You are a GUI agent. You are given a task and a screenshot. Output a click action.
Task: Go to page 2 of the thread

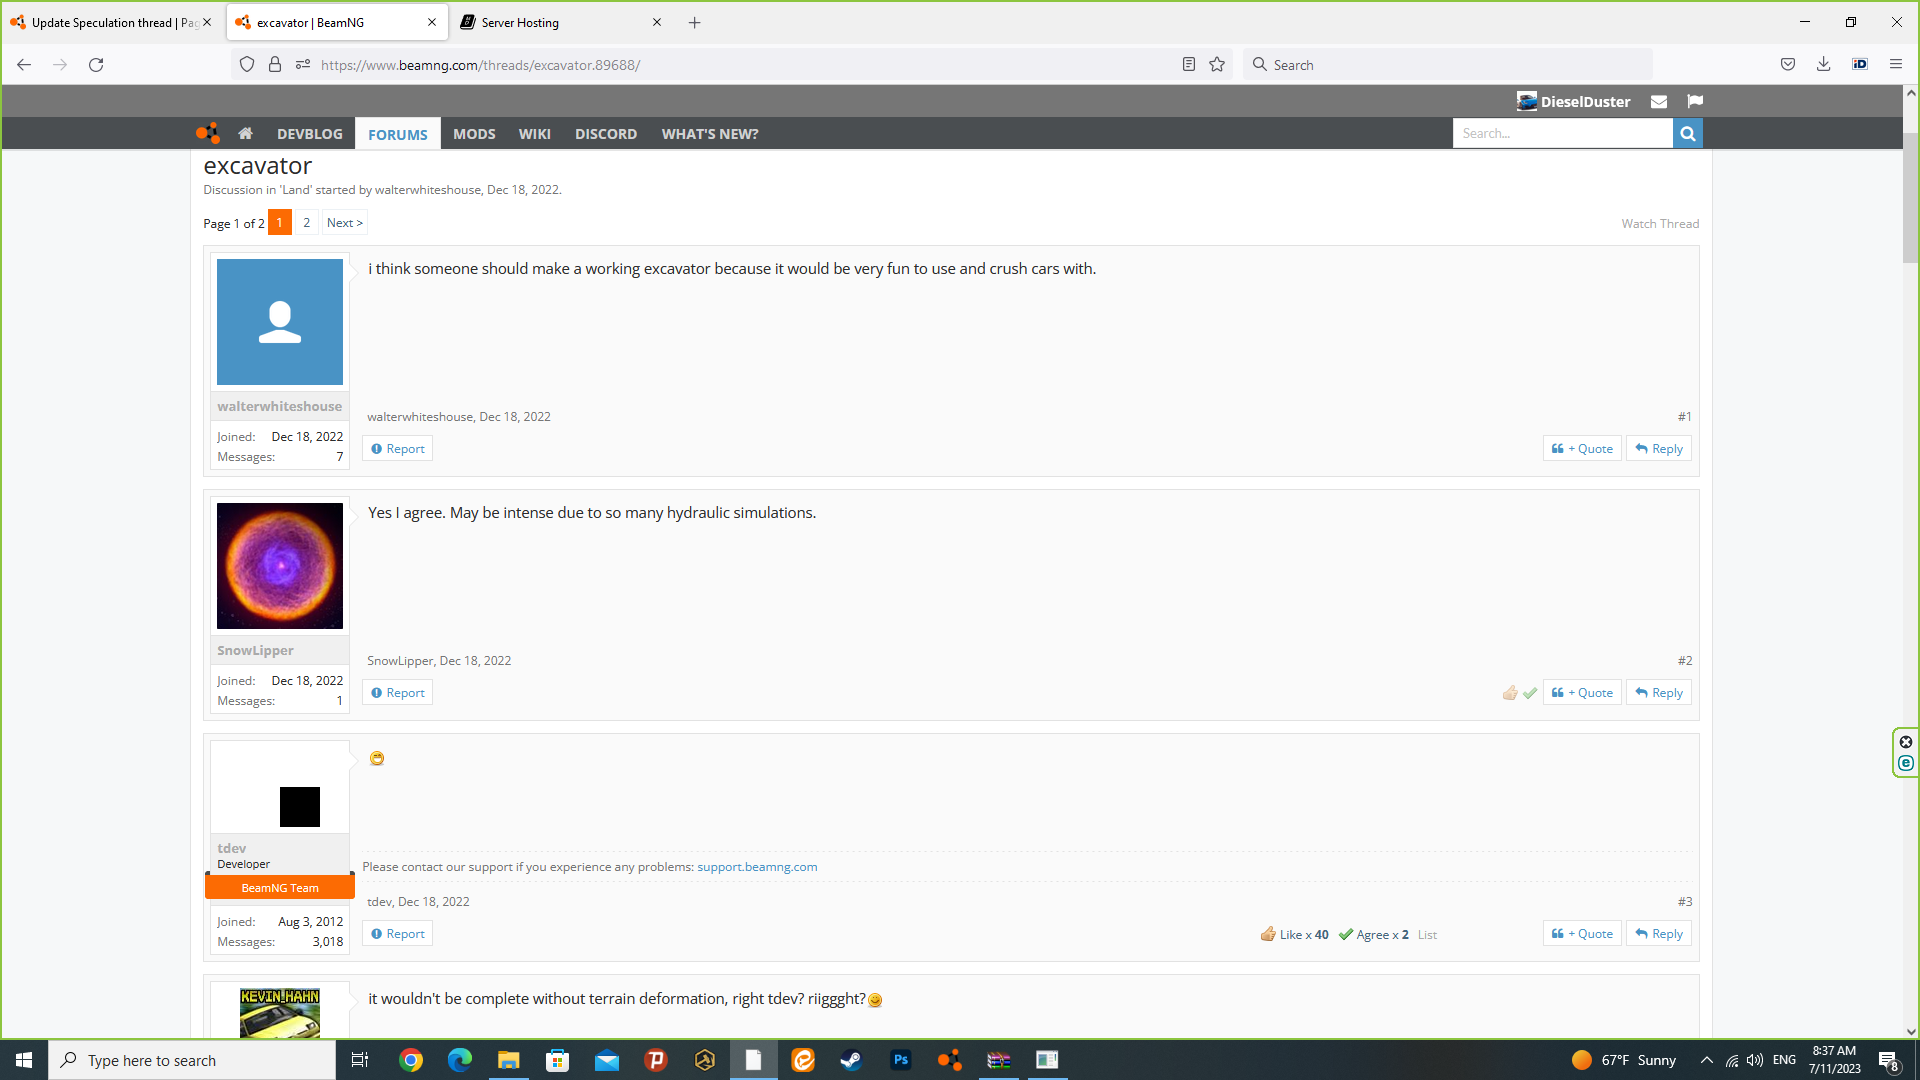point(307,223)
